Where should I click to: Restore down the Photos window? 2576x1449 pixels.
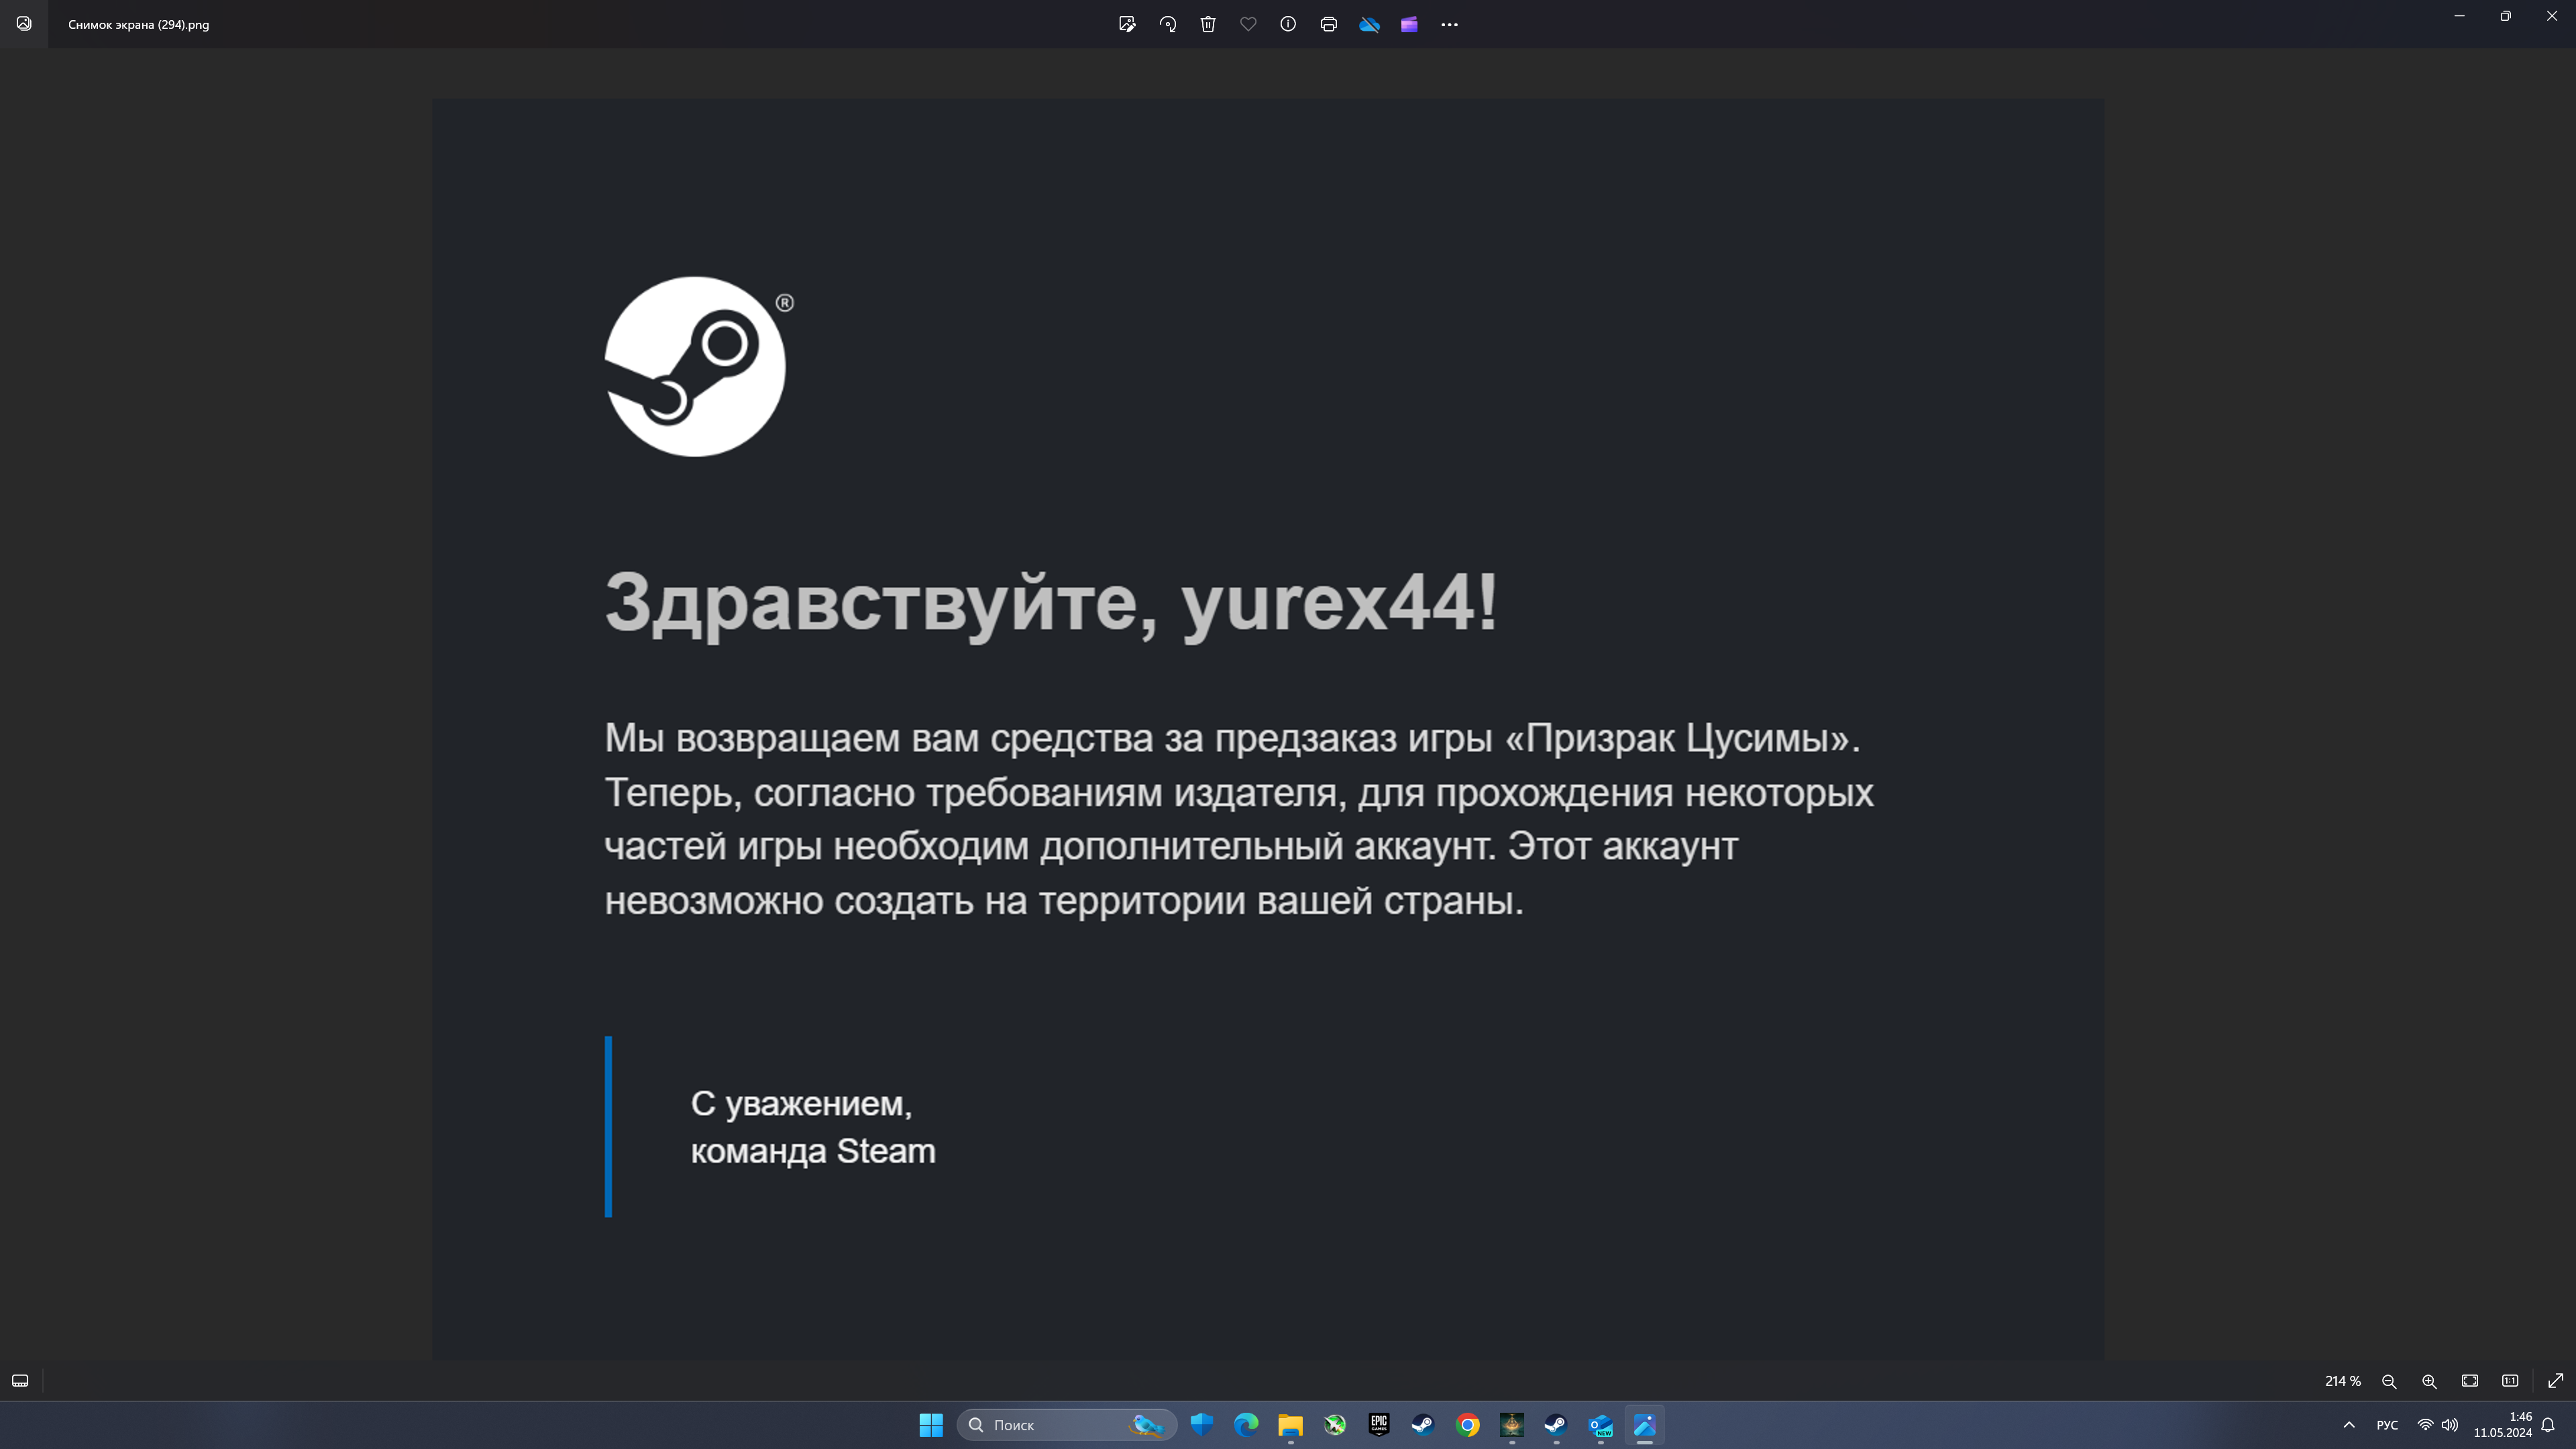tap(2506, 16)
